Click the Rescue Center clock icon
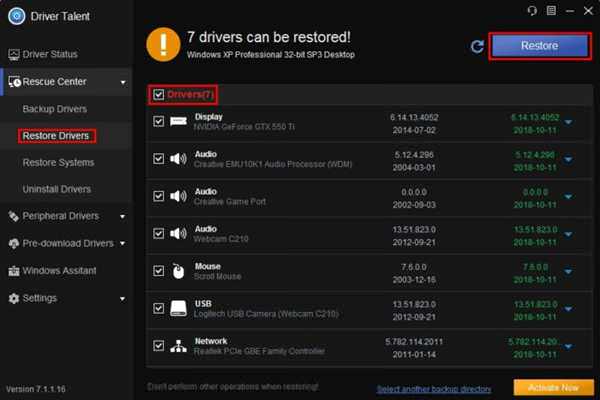Screen dimensions: 600x400 pyautogui.click(x=15, y=82)
